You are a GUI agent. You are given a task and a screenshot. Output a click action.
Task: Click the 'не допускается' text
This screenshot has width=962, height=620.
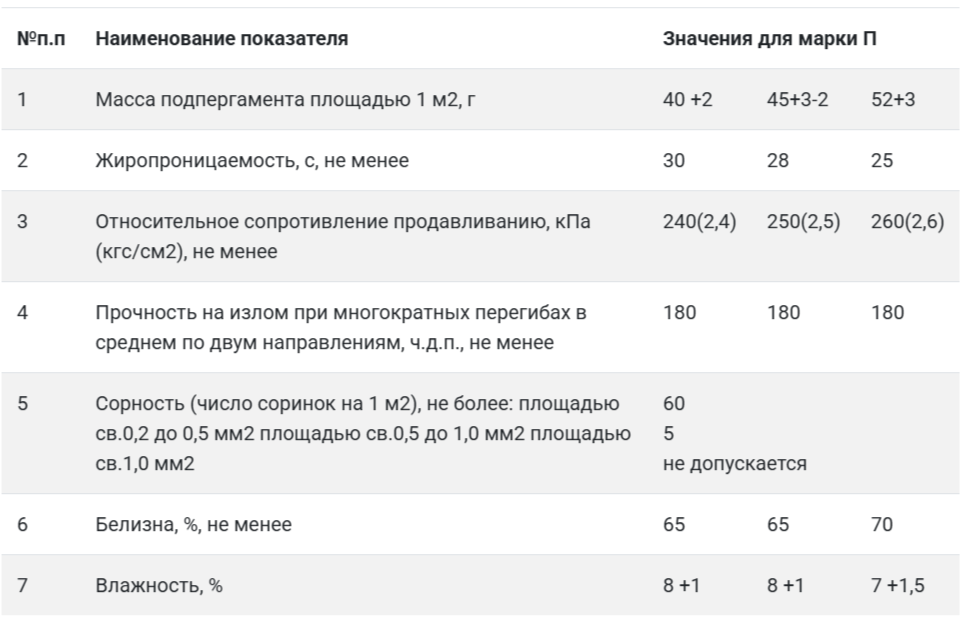point(734,463)
